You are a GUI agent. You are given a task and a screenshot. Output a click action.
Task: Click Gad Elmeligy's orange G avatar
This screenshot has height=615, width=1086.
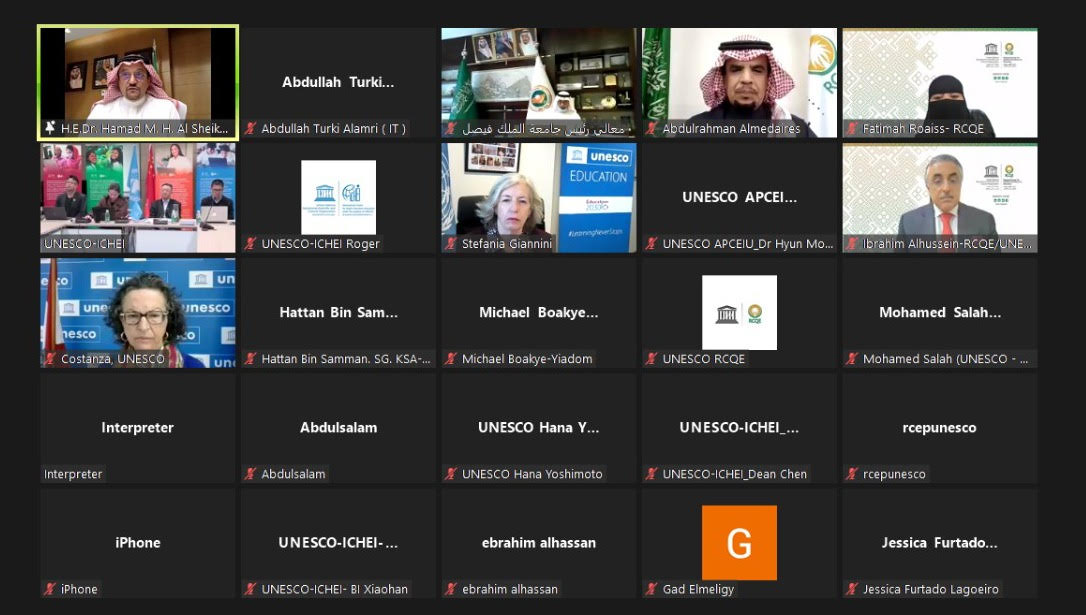[738, 542]
